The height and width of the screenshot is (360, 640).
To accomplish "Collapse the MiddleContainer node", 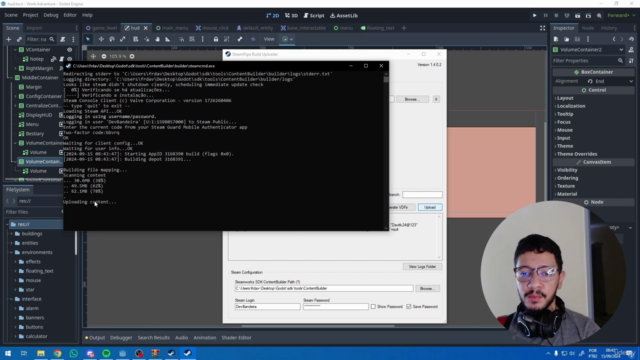I will [x=11, y=78].
